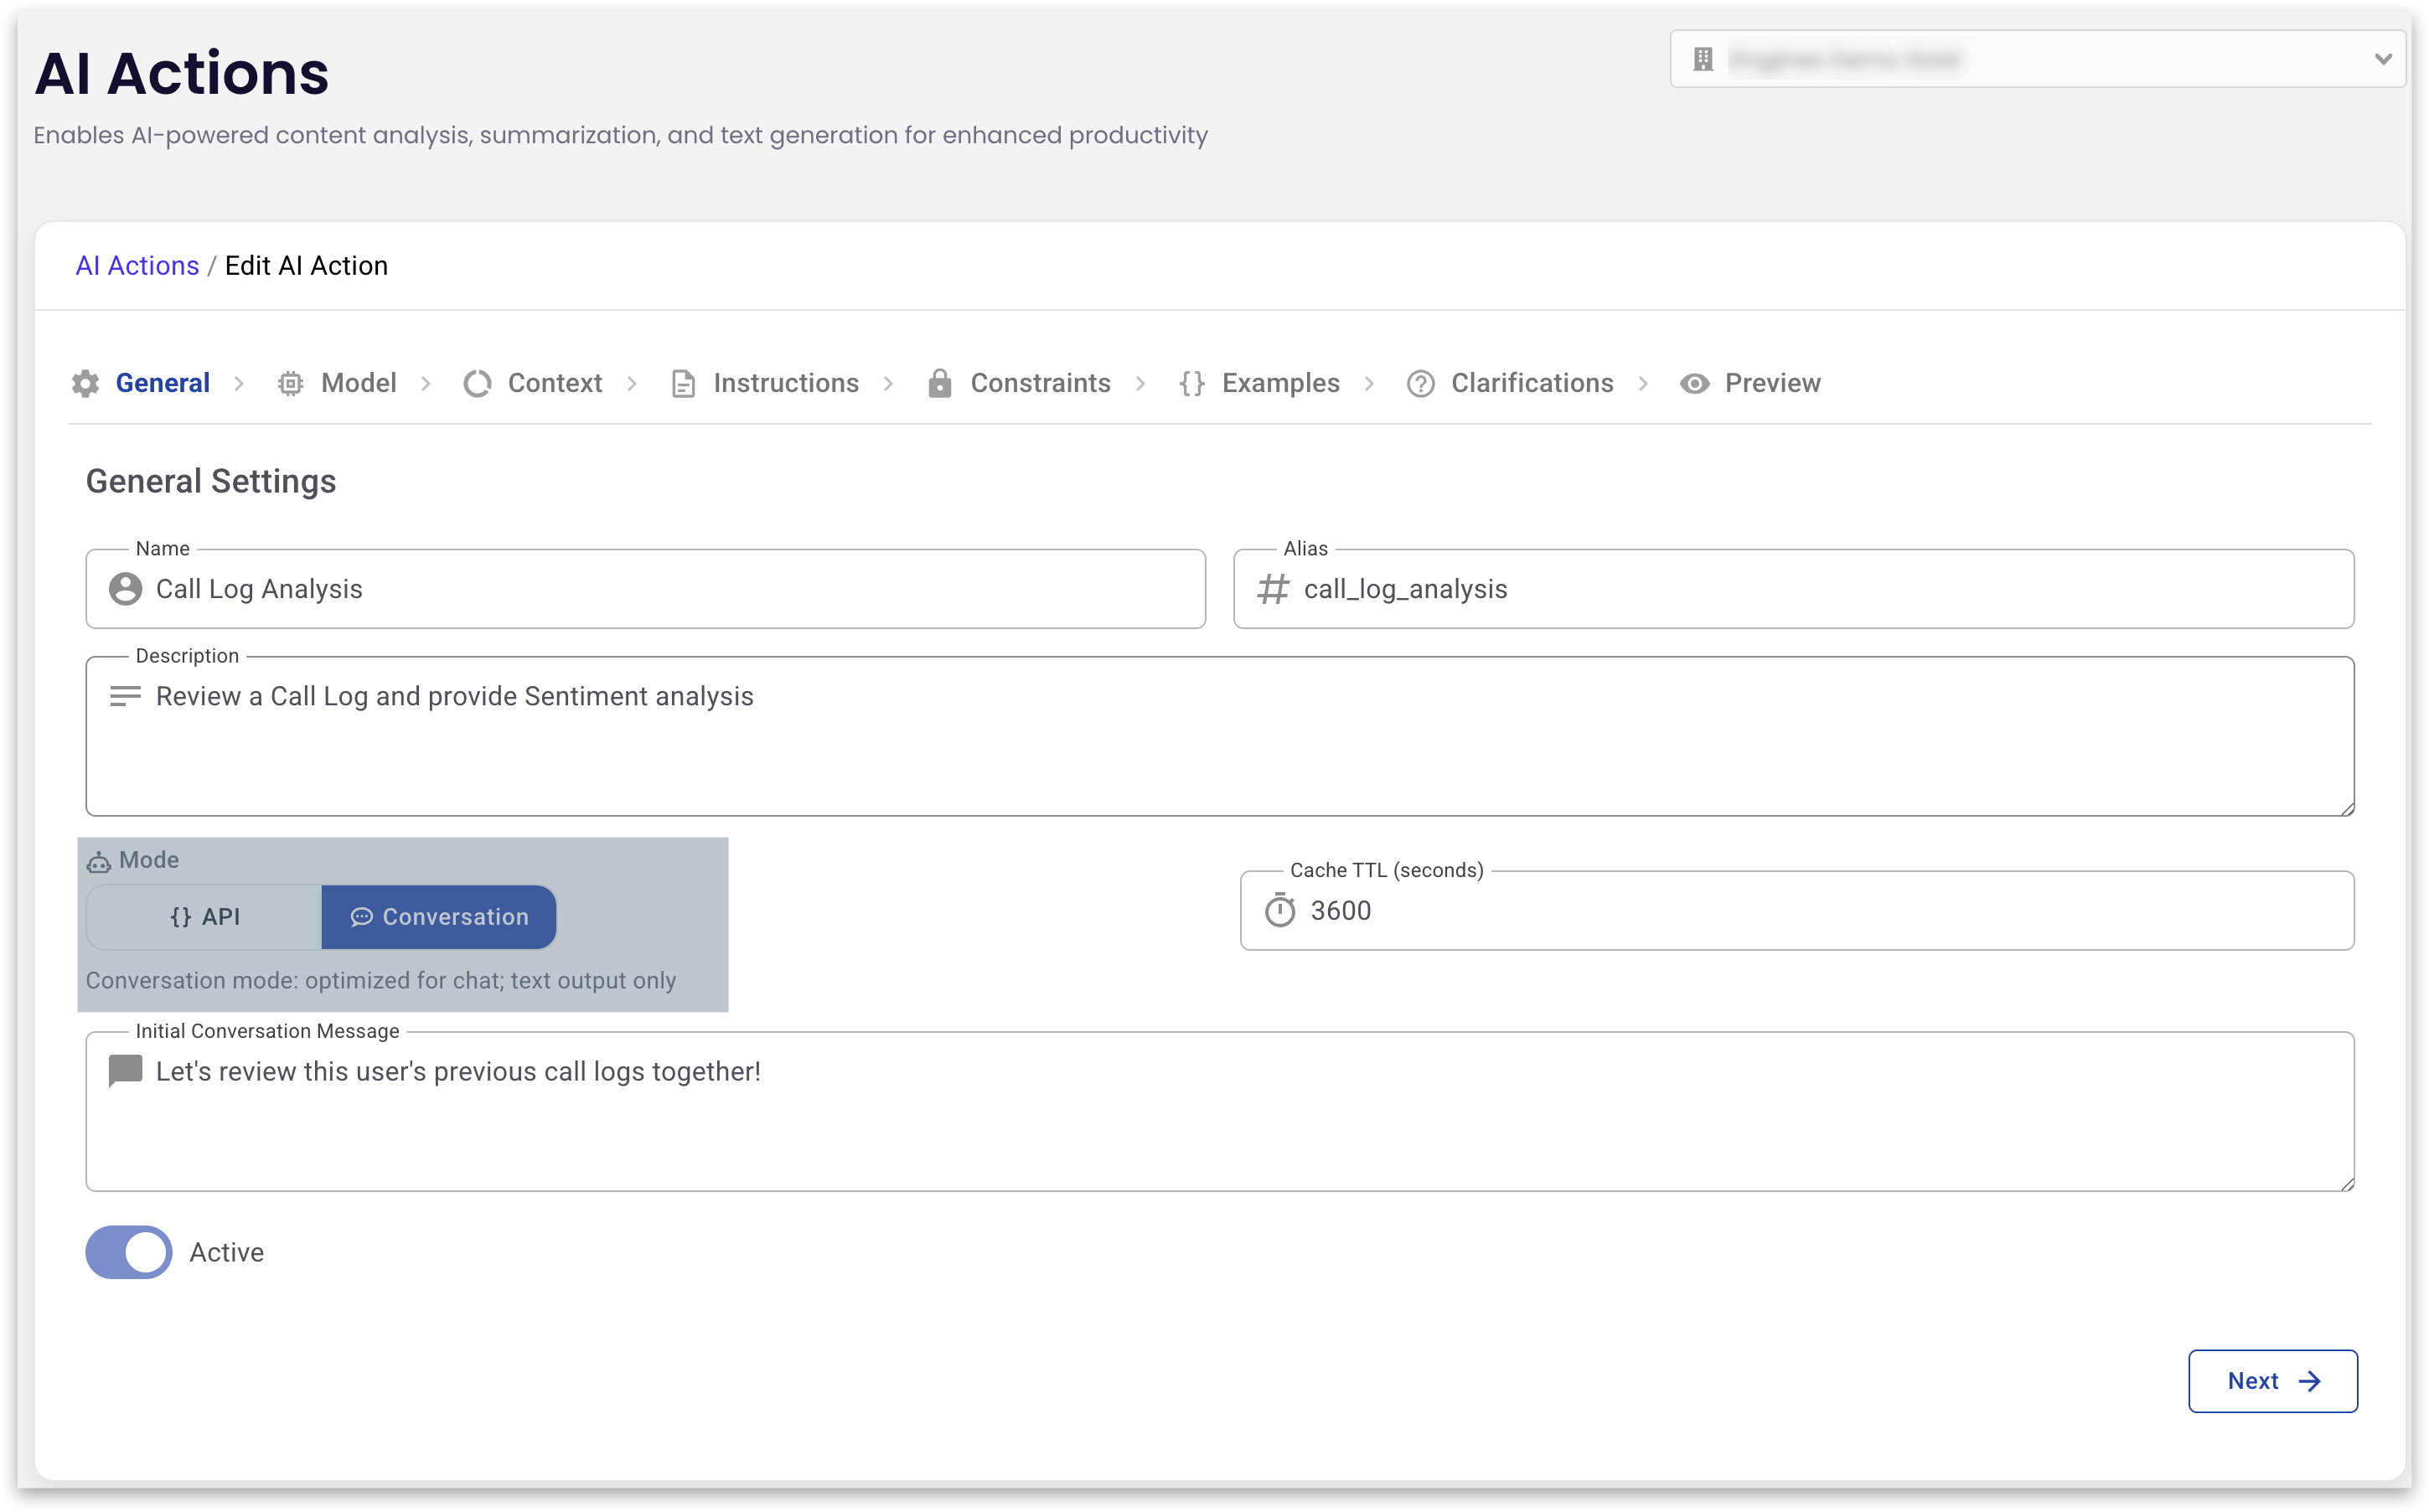Image resolution: width=2429 pixels, height=1512 pixels.
Task: Click the question mark icon beside Clarifications
Action: click(x=1420, y=384)
